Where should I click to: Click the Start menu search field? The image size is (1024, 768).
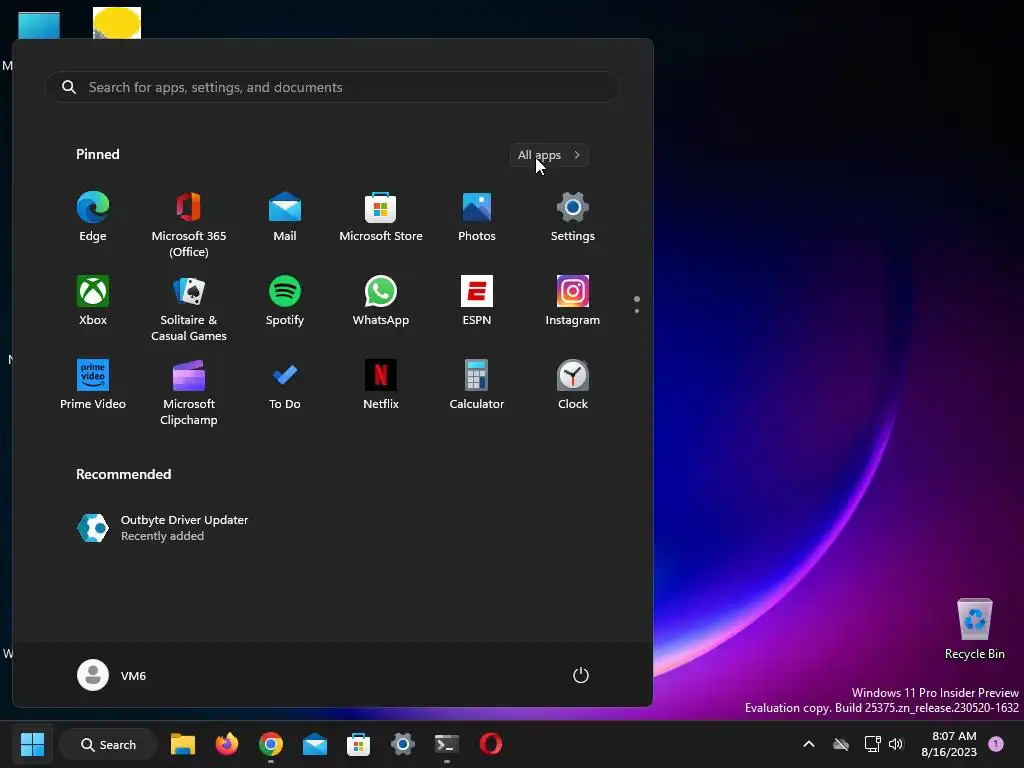point(333,87)
